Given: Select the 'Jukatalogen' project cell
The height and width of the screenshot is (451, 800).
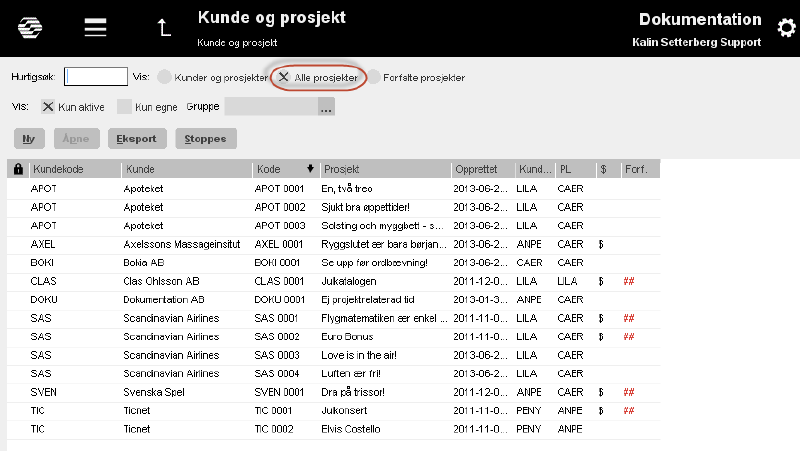Looking at the screenshot, I should (x=348, y=281).
